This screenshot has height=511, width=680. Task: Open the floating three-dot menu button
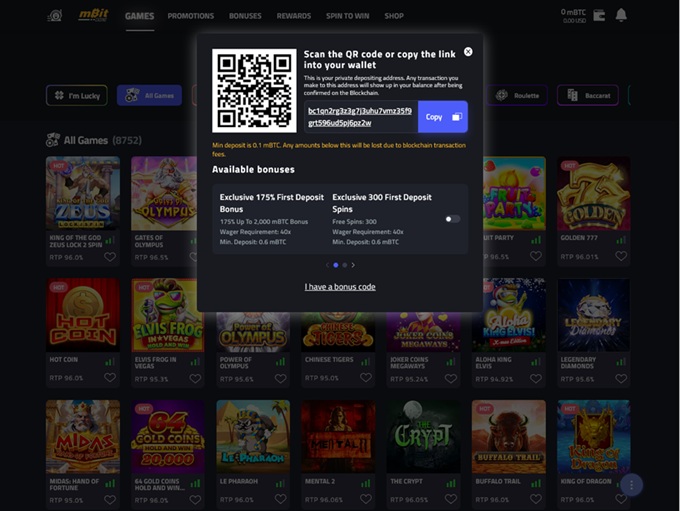pos(631,485)
